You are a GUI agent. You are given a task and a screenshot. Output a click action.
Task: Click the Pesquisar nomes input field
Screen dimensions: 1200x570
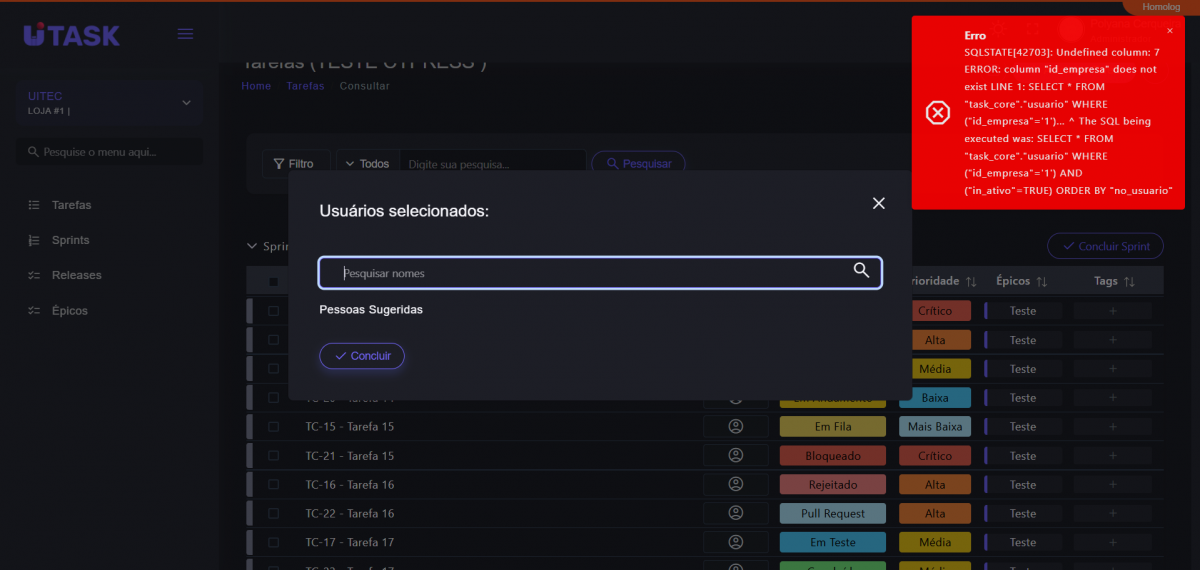[590, 273]
